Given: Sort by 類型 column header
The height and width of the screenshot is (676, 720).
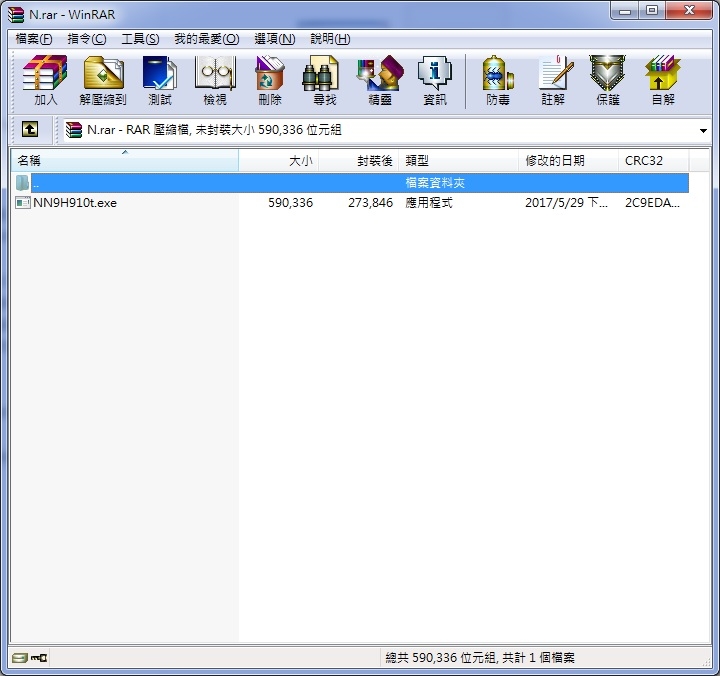Looking at the screenshot, I should [x=459, y=161].
